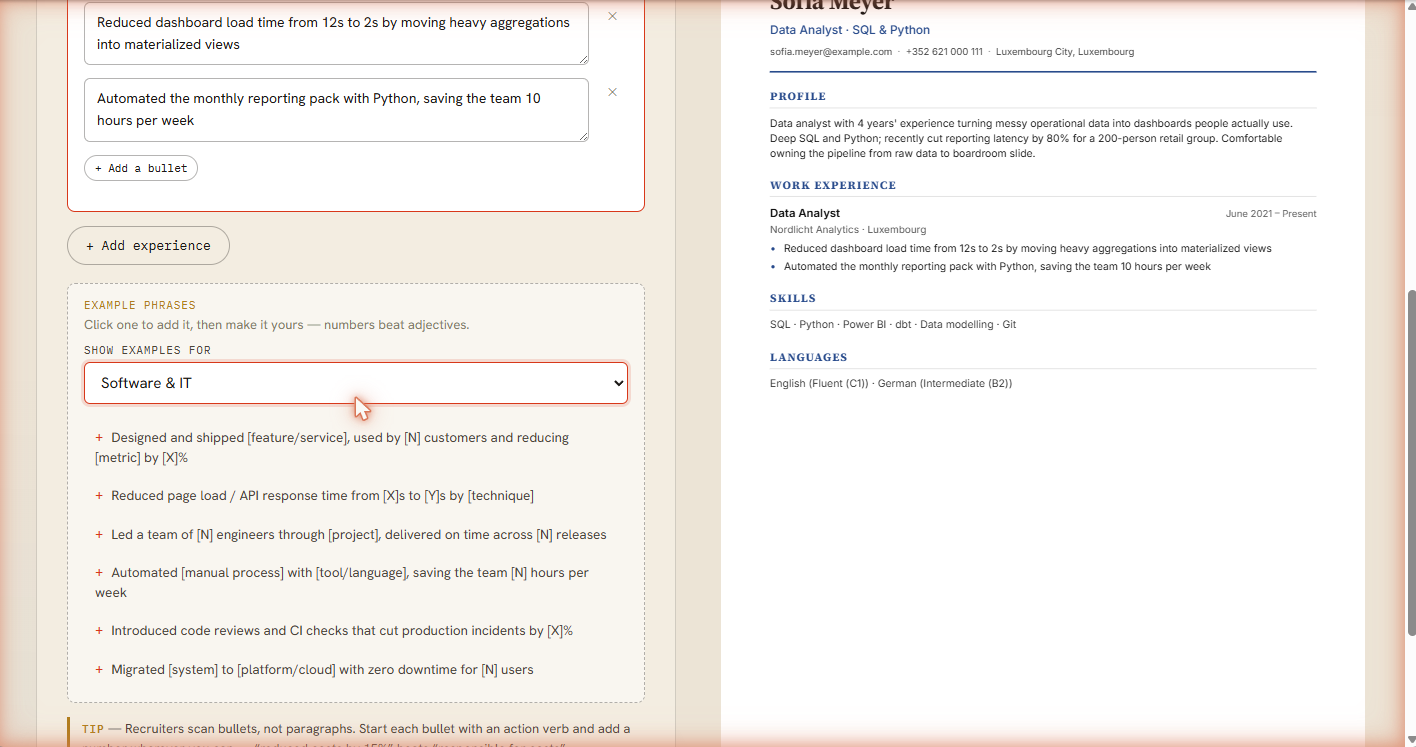The height and width of the screenshot is (747, 1416).
Task: Remove the dashboard load time bullet
Action: [613, 16]
